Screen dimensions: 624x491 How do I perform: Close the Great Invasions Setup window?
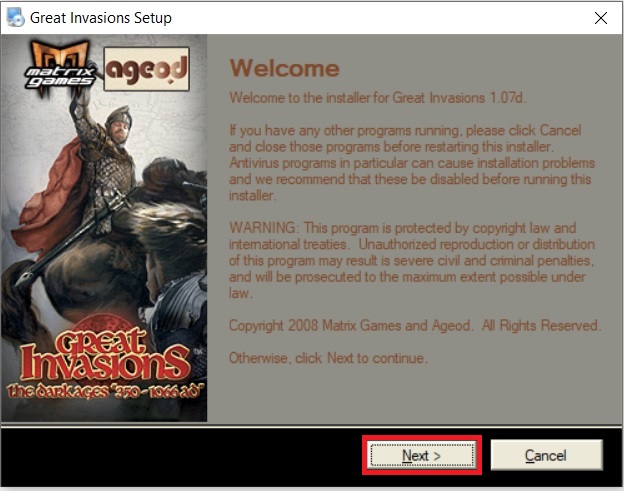point(601,18)
